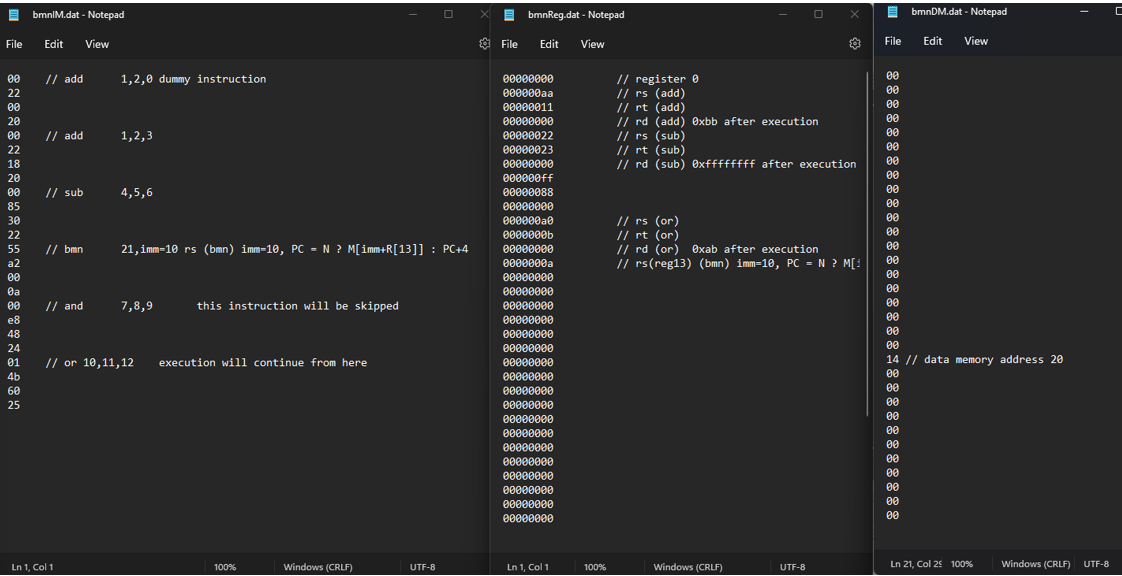The image size is (1122, 576).
Task: Open Settings gear in bmnReg.dat window
Action: (855, 44)
